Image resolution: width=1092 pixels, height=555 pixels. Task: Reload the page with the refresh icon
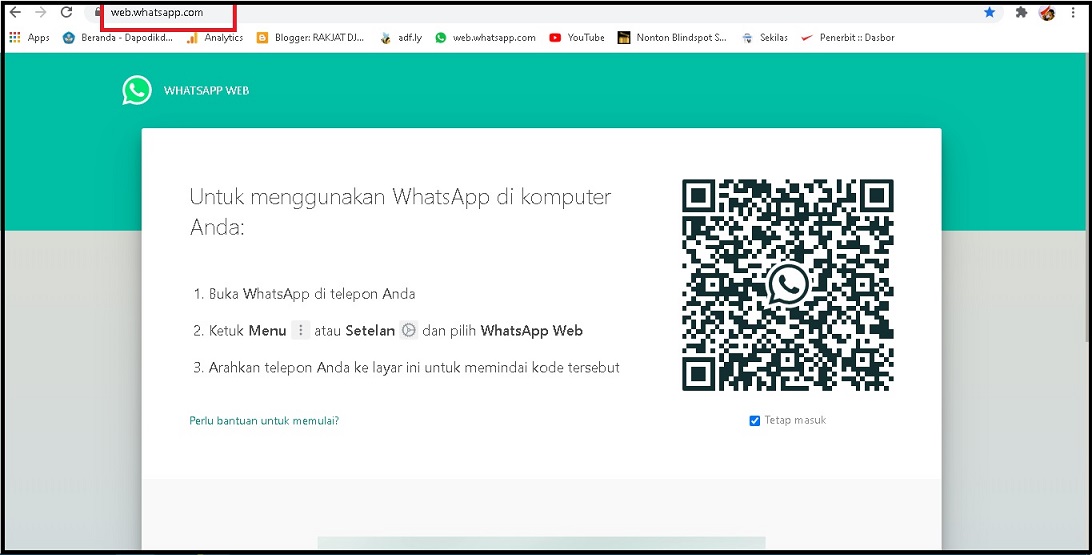[66, 13]
